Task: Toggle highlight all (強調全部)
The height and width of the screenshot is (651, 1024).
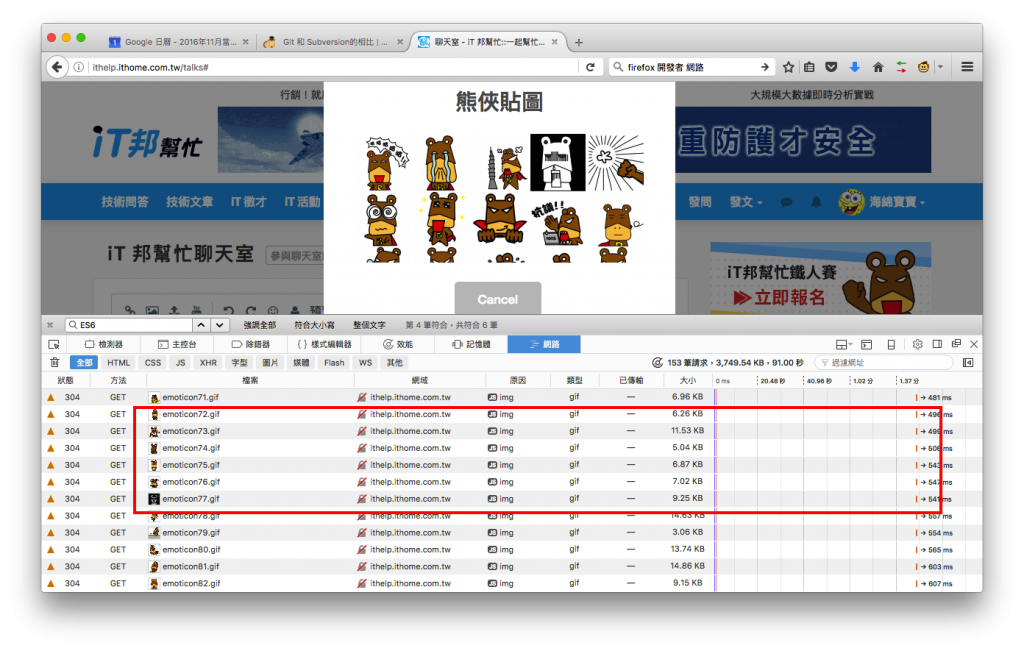Action: [x=259, y=325]
